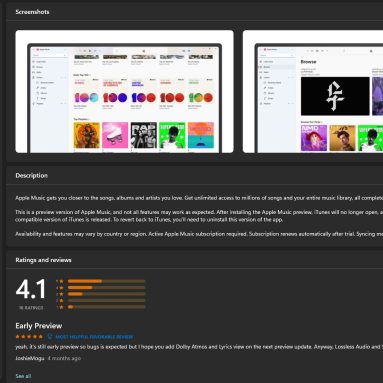The width and height of the screenshot is (383, 383).
Task: Click the 'Ratings and reviews' section heading
Action: 43,260
